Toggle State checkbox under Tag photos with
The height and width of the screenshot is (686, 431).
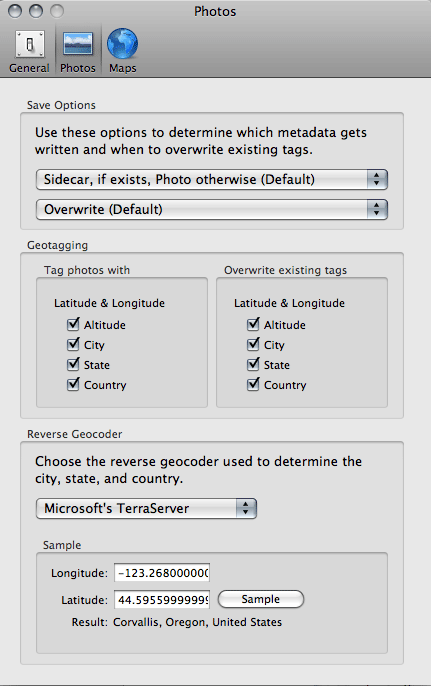73,364
